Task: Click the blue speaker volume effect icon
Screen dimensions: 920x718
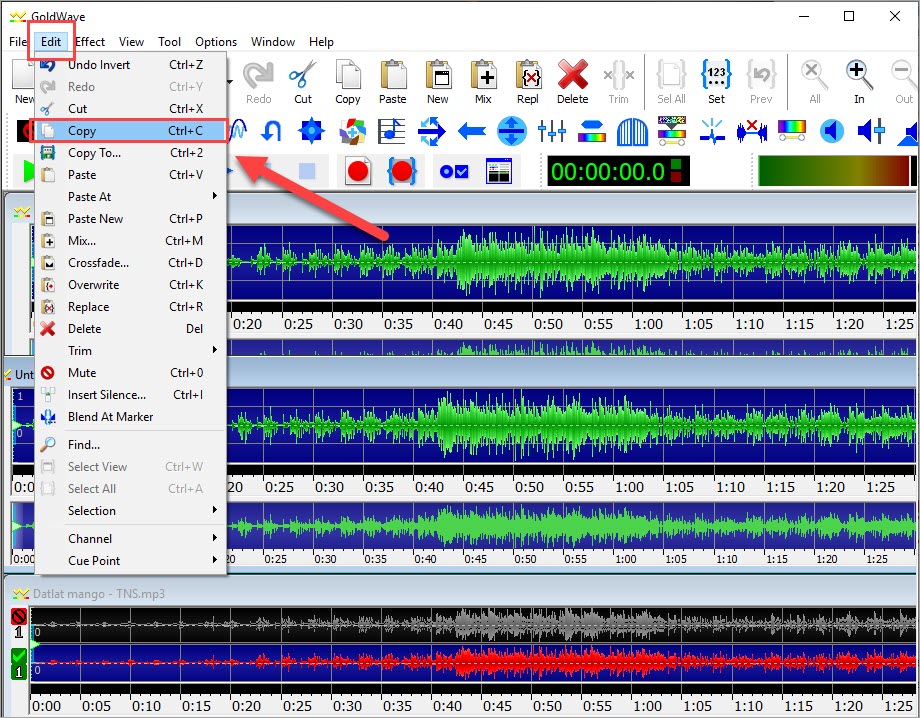Action: [x=830, y=130]
